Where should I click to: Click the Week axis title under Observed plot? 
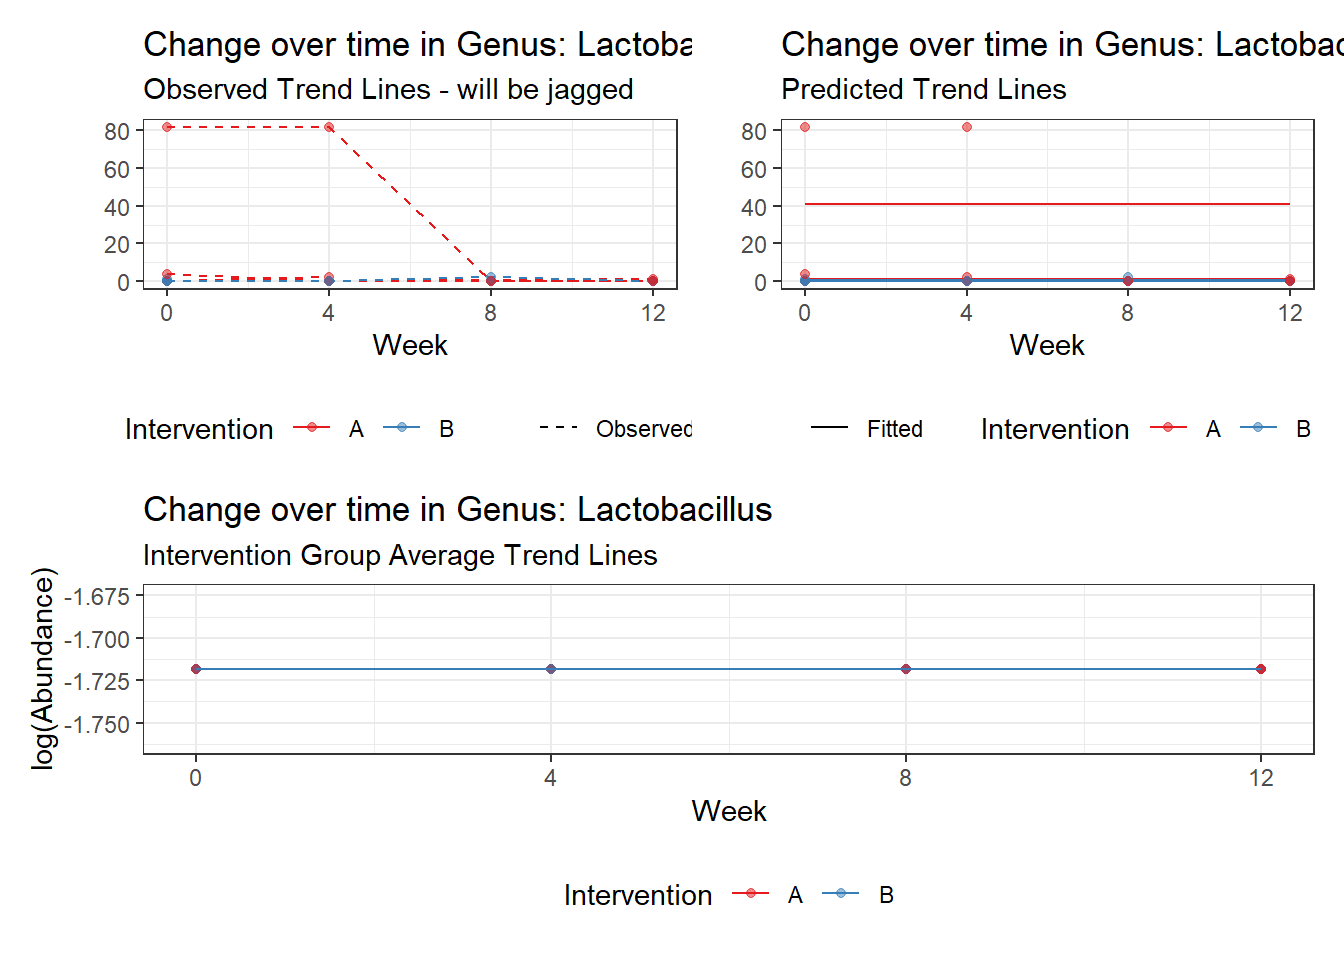410,345
